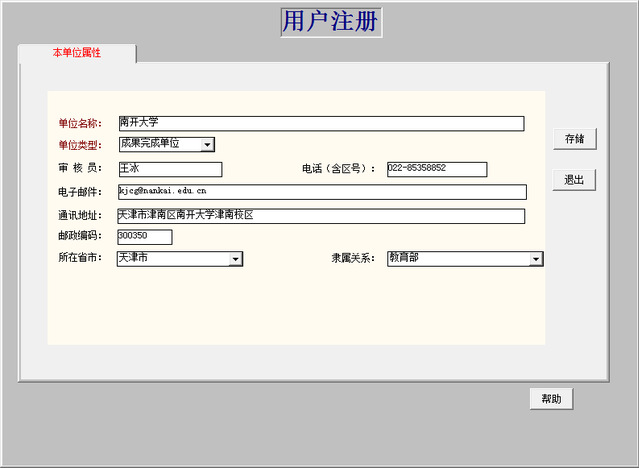Click the 电话（含区号） label
This screenshot has width=639, height=468.
[339, 168]
